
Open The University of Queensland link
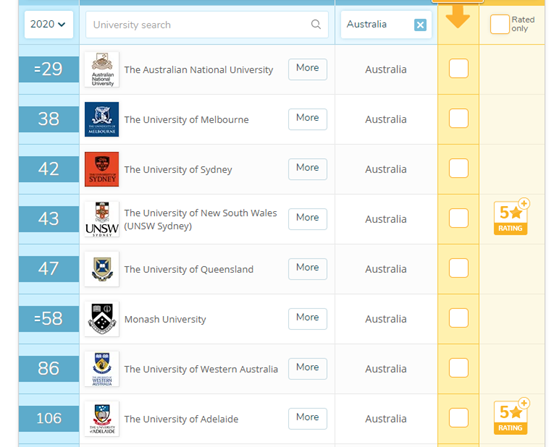pyautogui.click(x=189, y=270)
